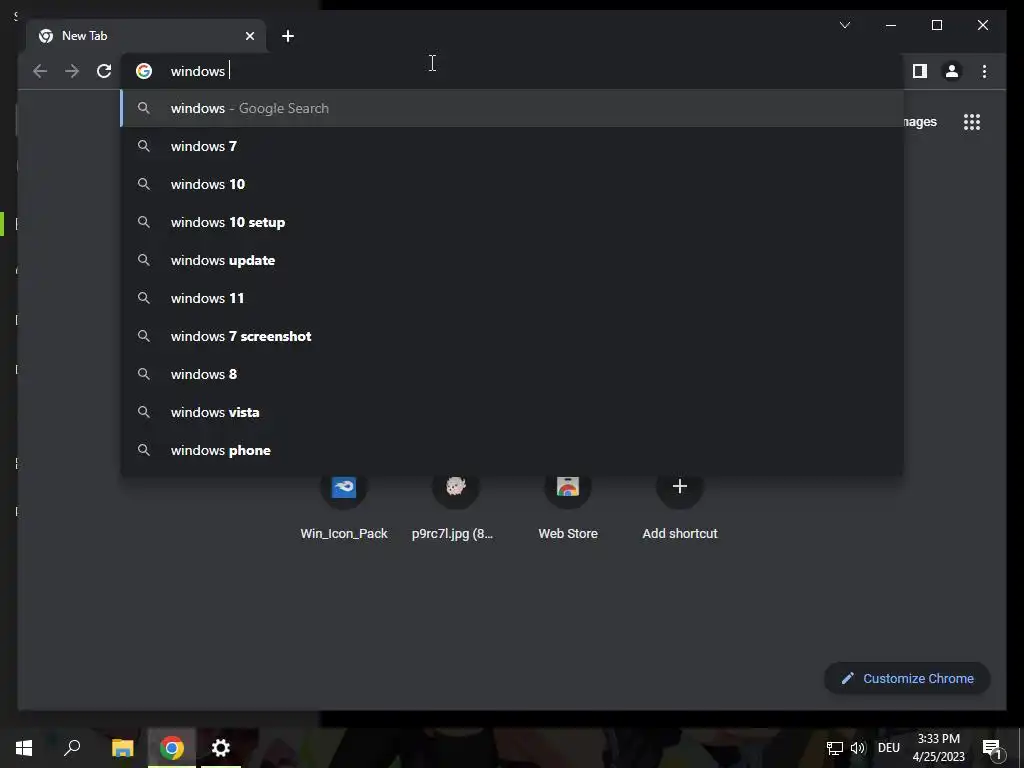1024x768 pixels.
Task: Open the notification center icon
Action: pos(992,748)
